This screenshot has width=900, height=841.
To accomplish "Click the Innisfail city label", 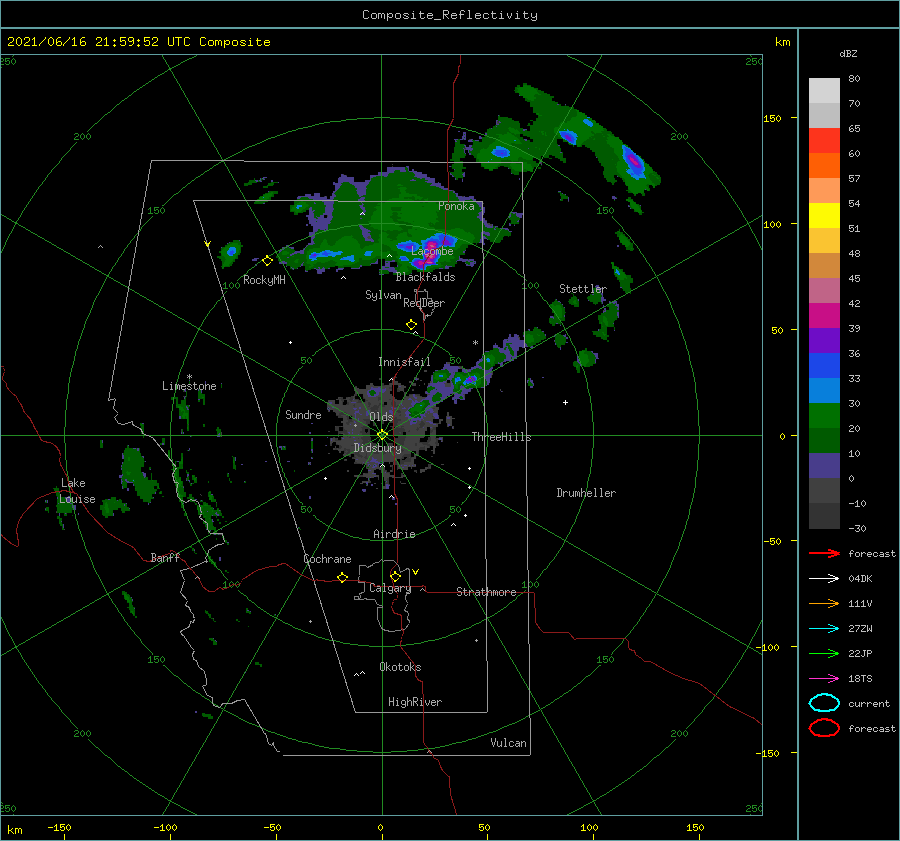I will [404, 362].
